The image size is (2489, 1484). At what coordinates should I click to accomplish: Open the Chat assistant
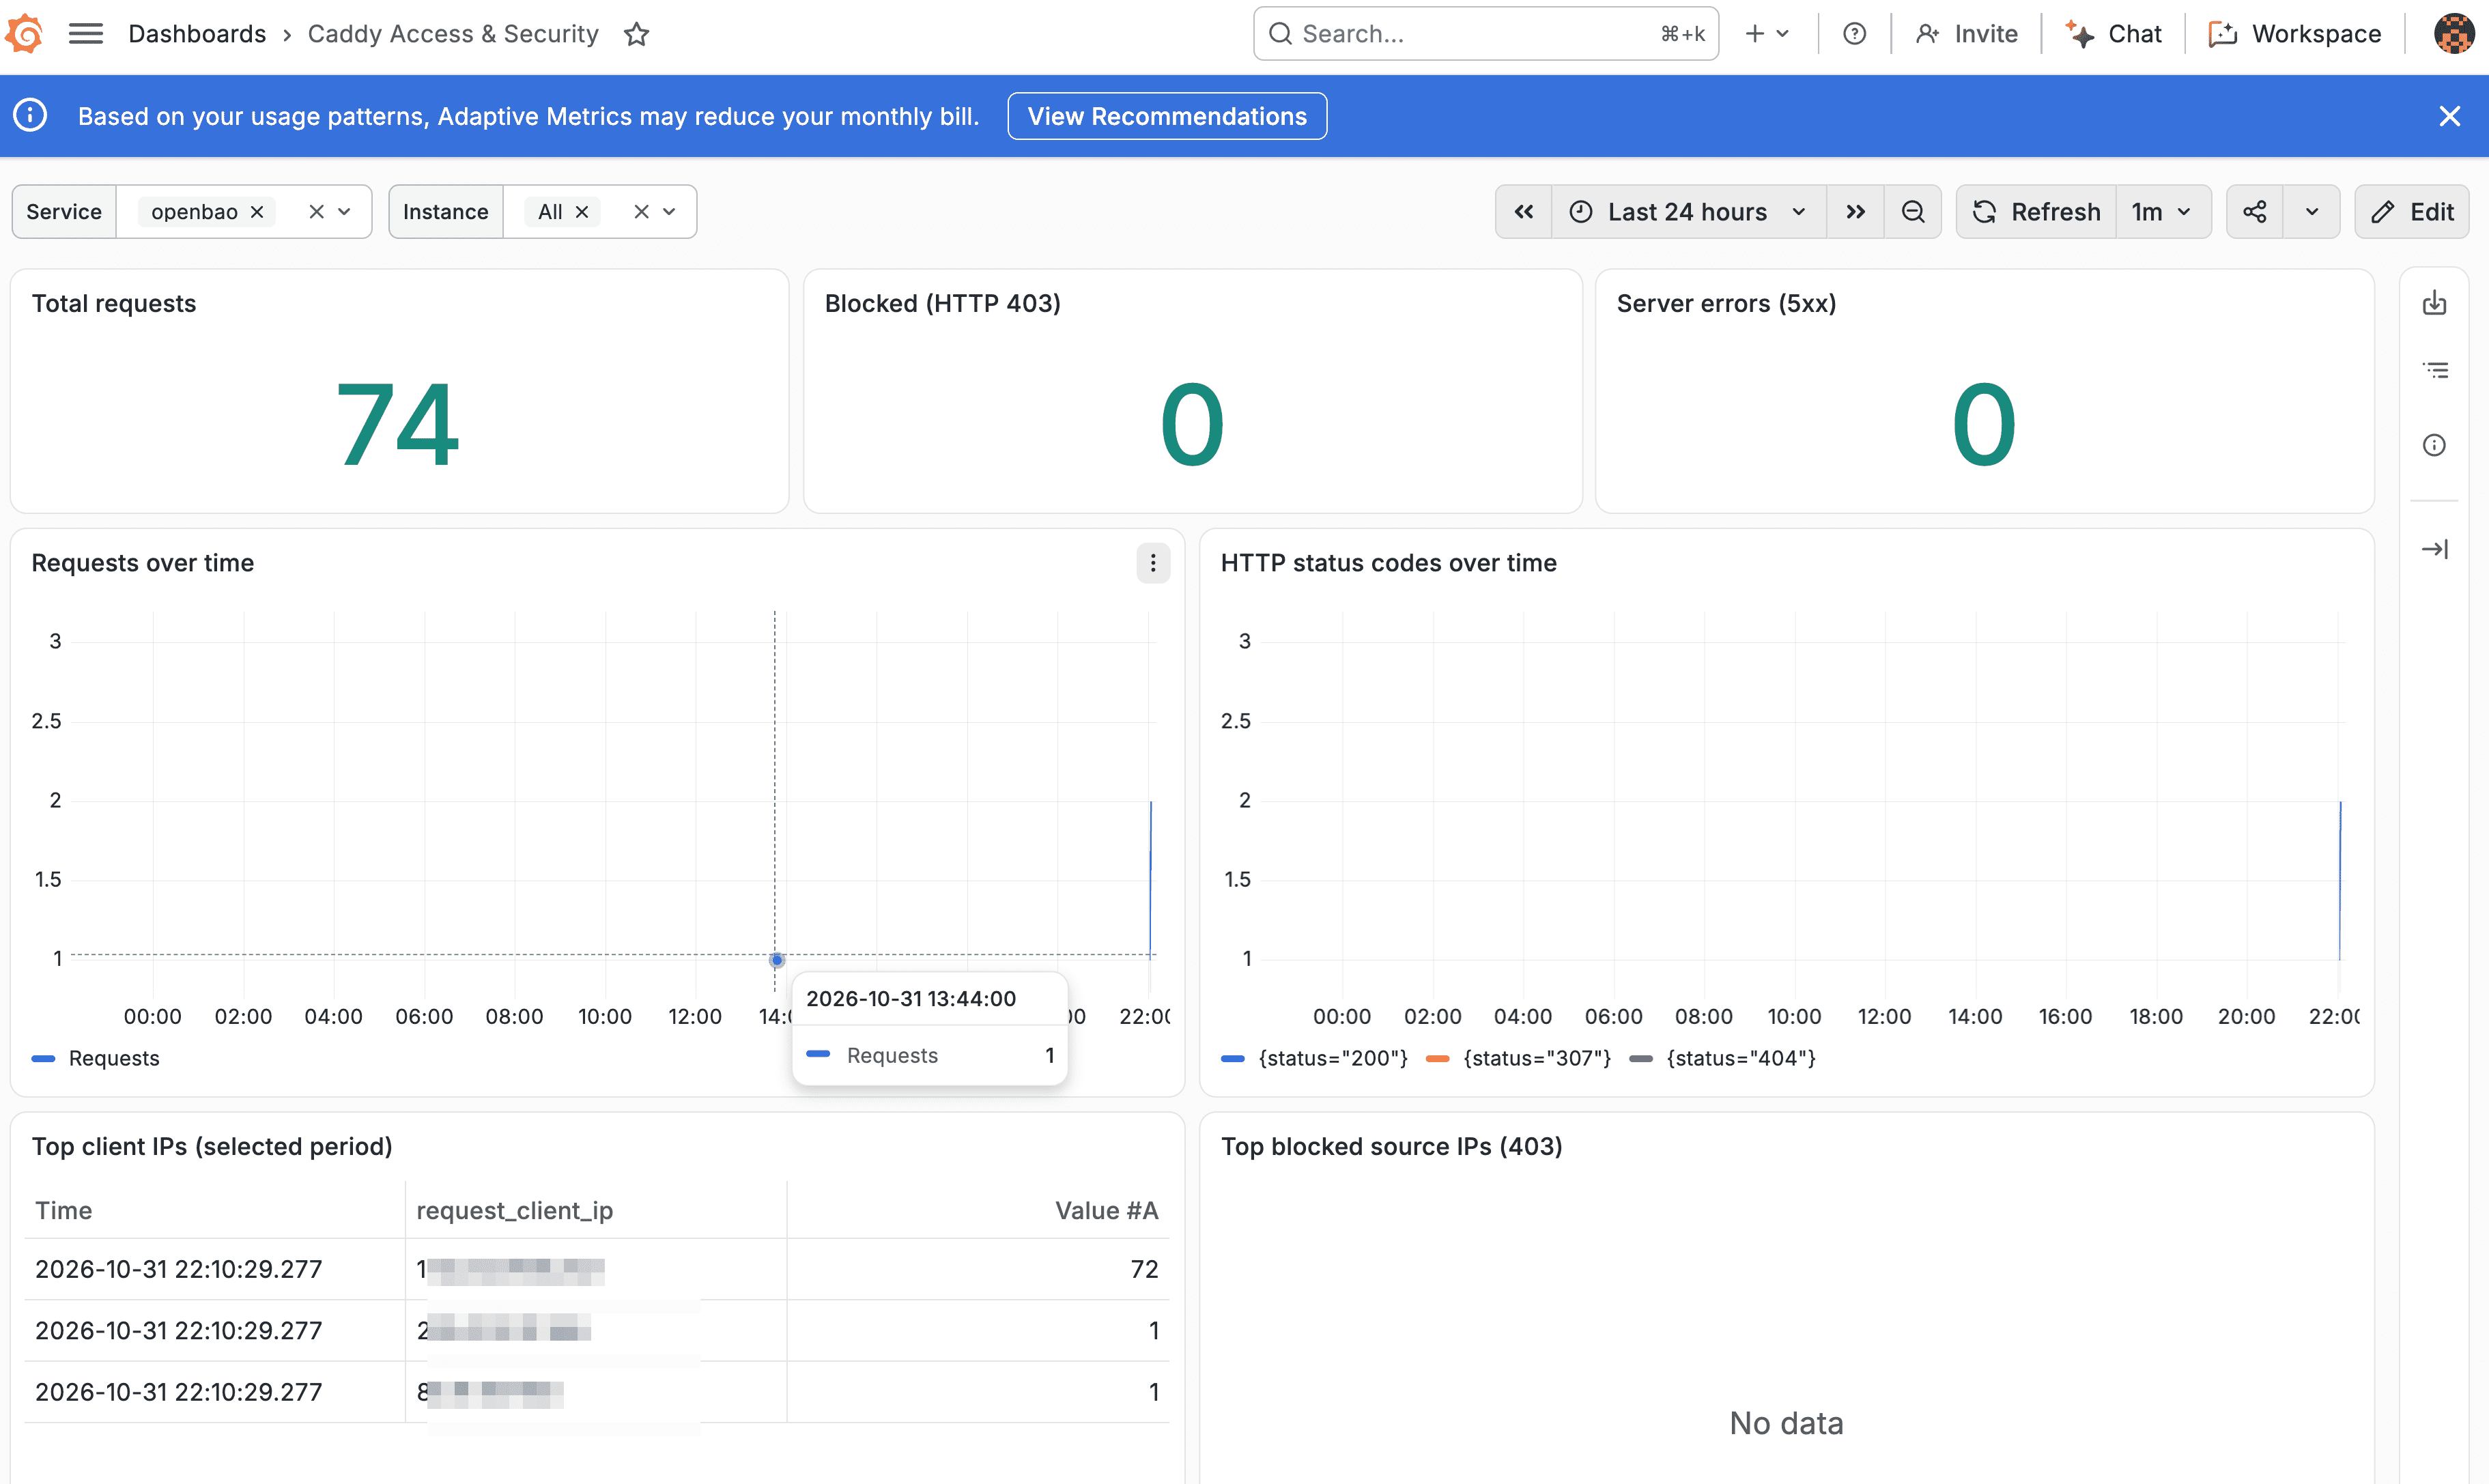pos(2114,34)
